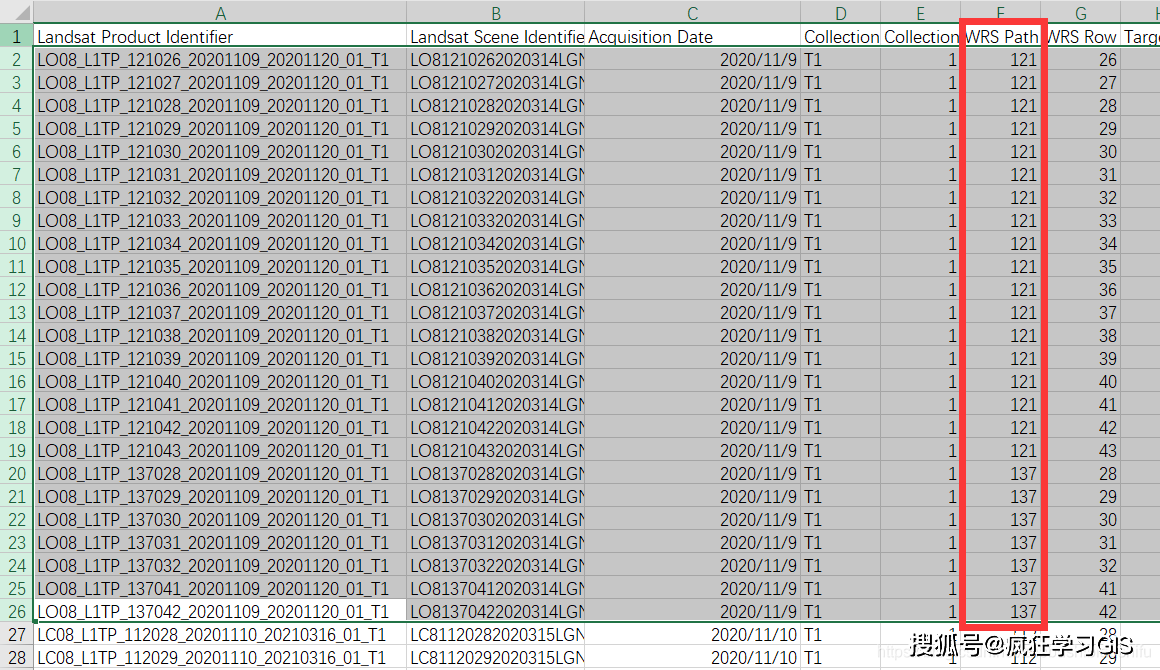Select row 14 header number

coord(16,336)
